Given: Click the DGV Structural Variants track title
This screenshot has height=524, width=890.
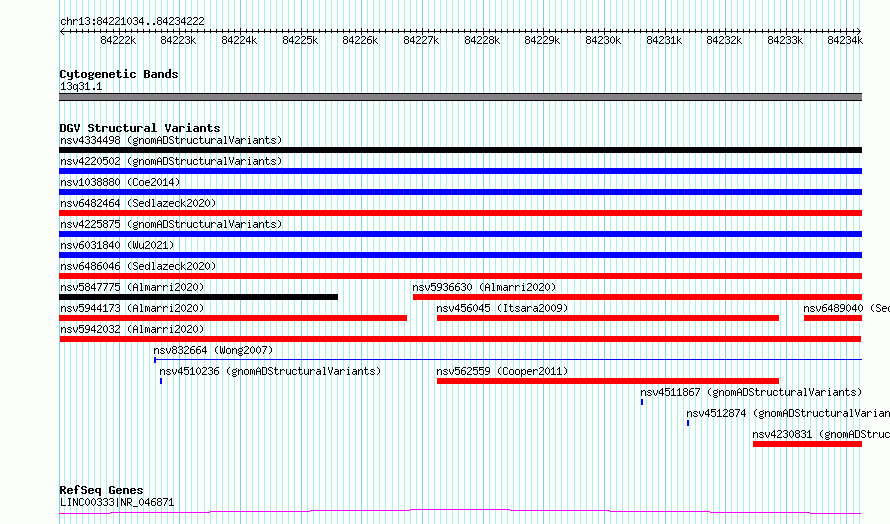Looking at the screenshot, I should [x=140, y=128].
